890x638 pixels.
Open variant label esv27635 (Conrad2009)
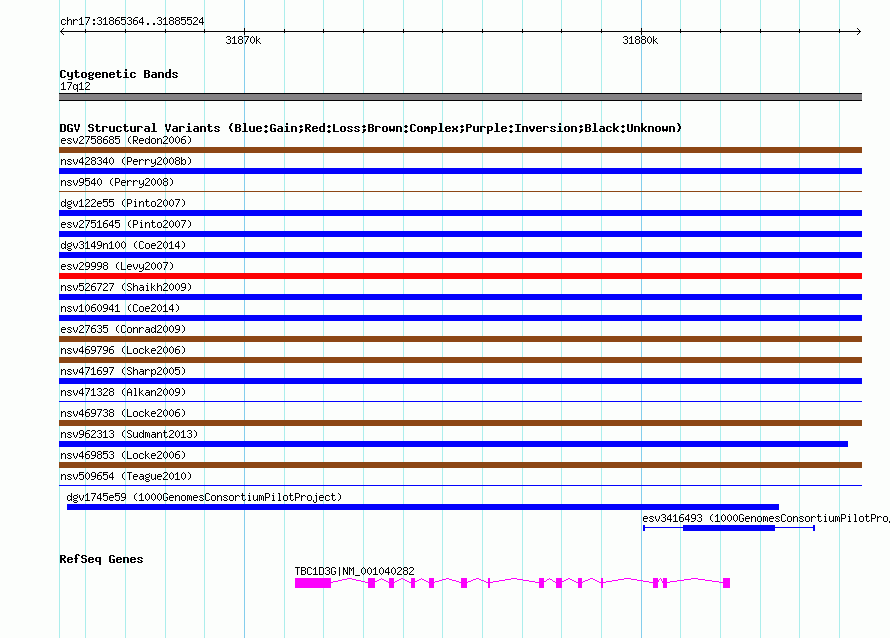point(123,329)
